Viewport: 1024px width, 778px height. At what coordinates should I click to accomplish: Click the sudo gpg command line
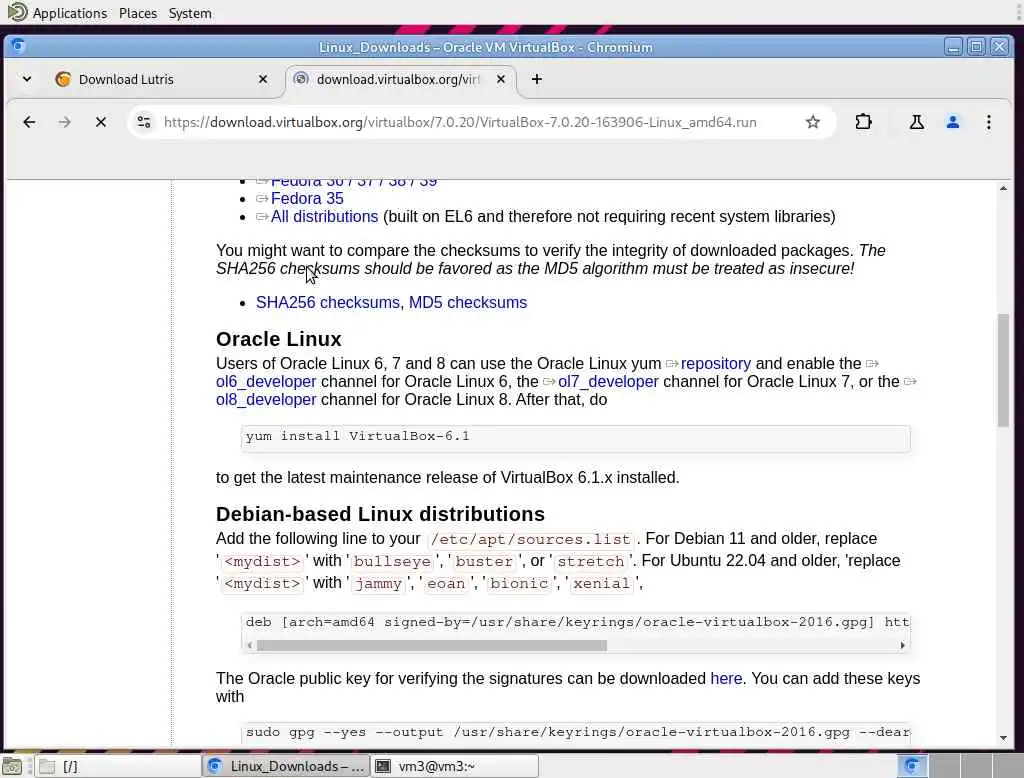pyautogui.click(x=575, y=733)
